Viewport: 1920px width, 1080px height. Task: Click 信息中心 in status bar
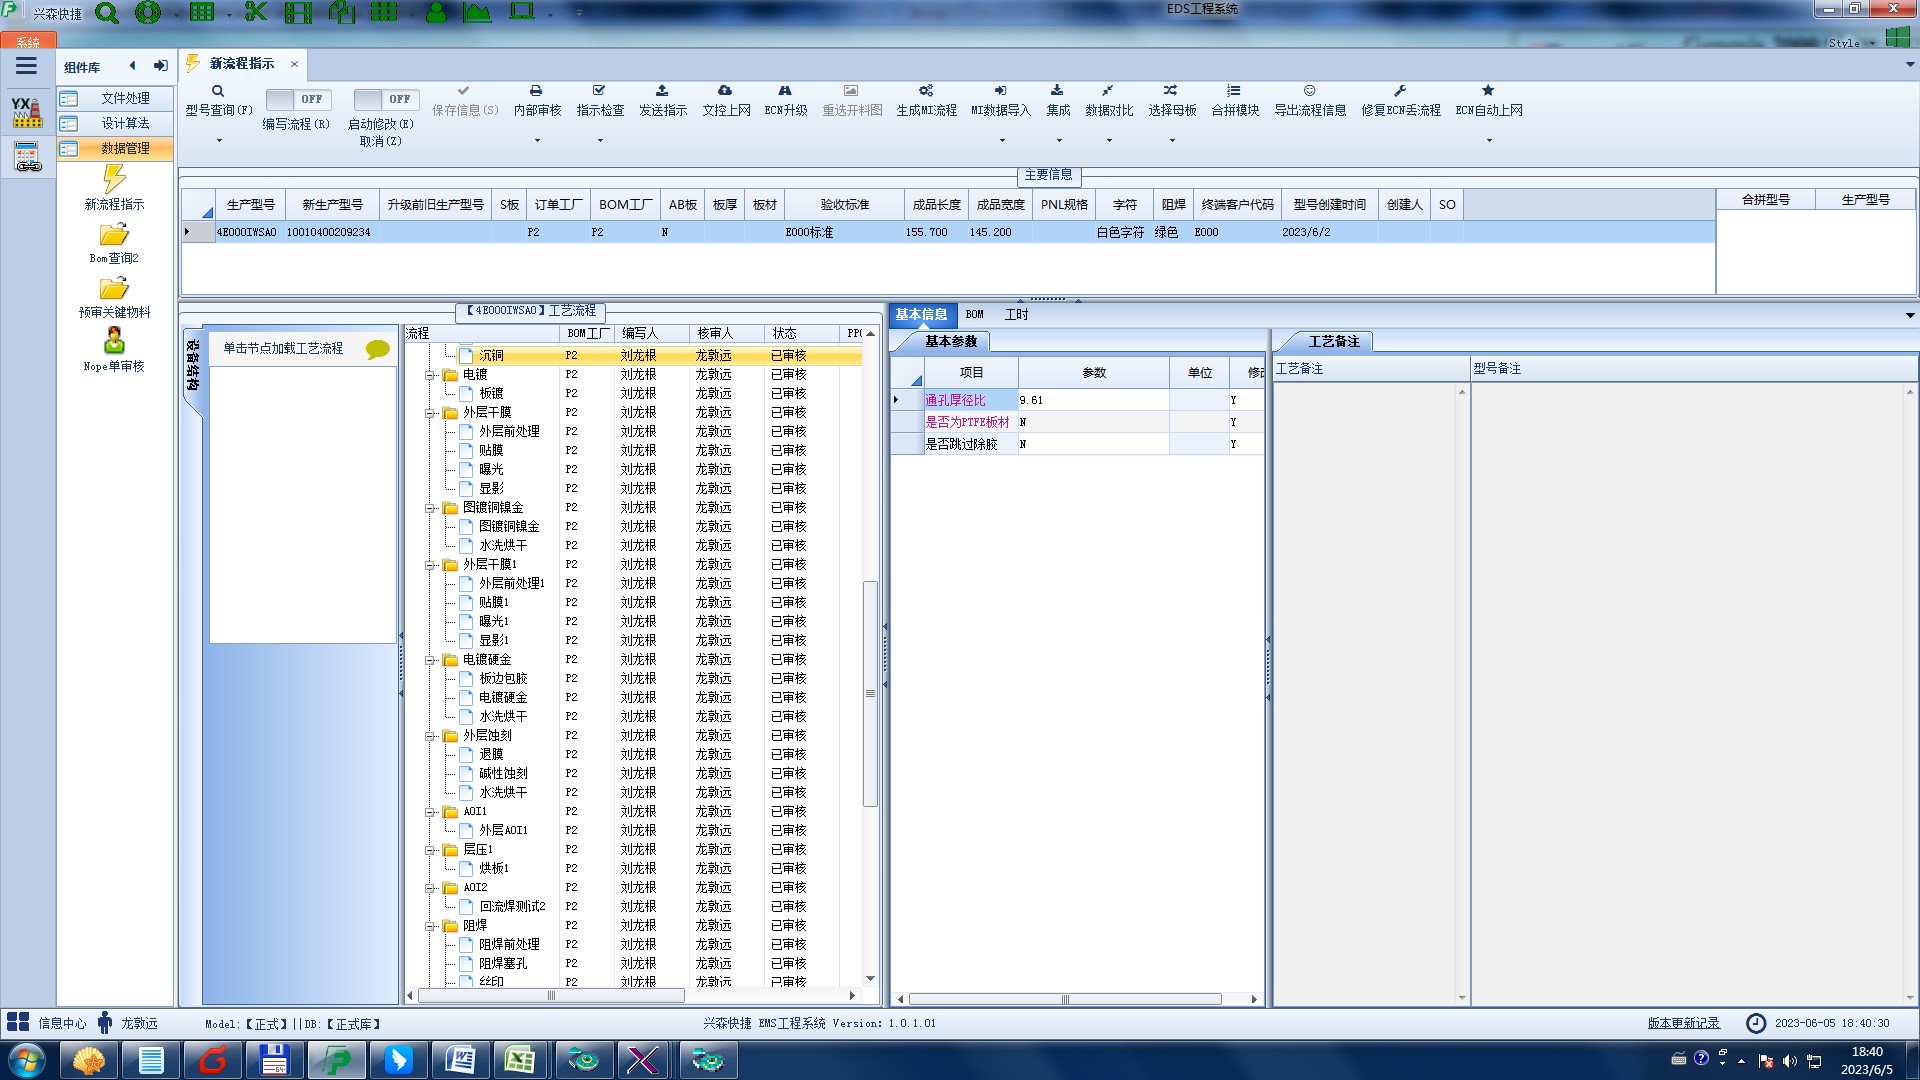[62, 1024]
